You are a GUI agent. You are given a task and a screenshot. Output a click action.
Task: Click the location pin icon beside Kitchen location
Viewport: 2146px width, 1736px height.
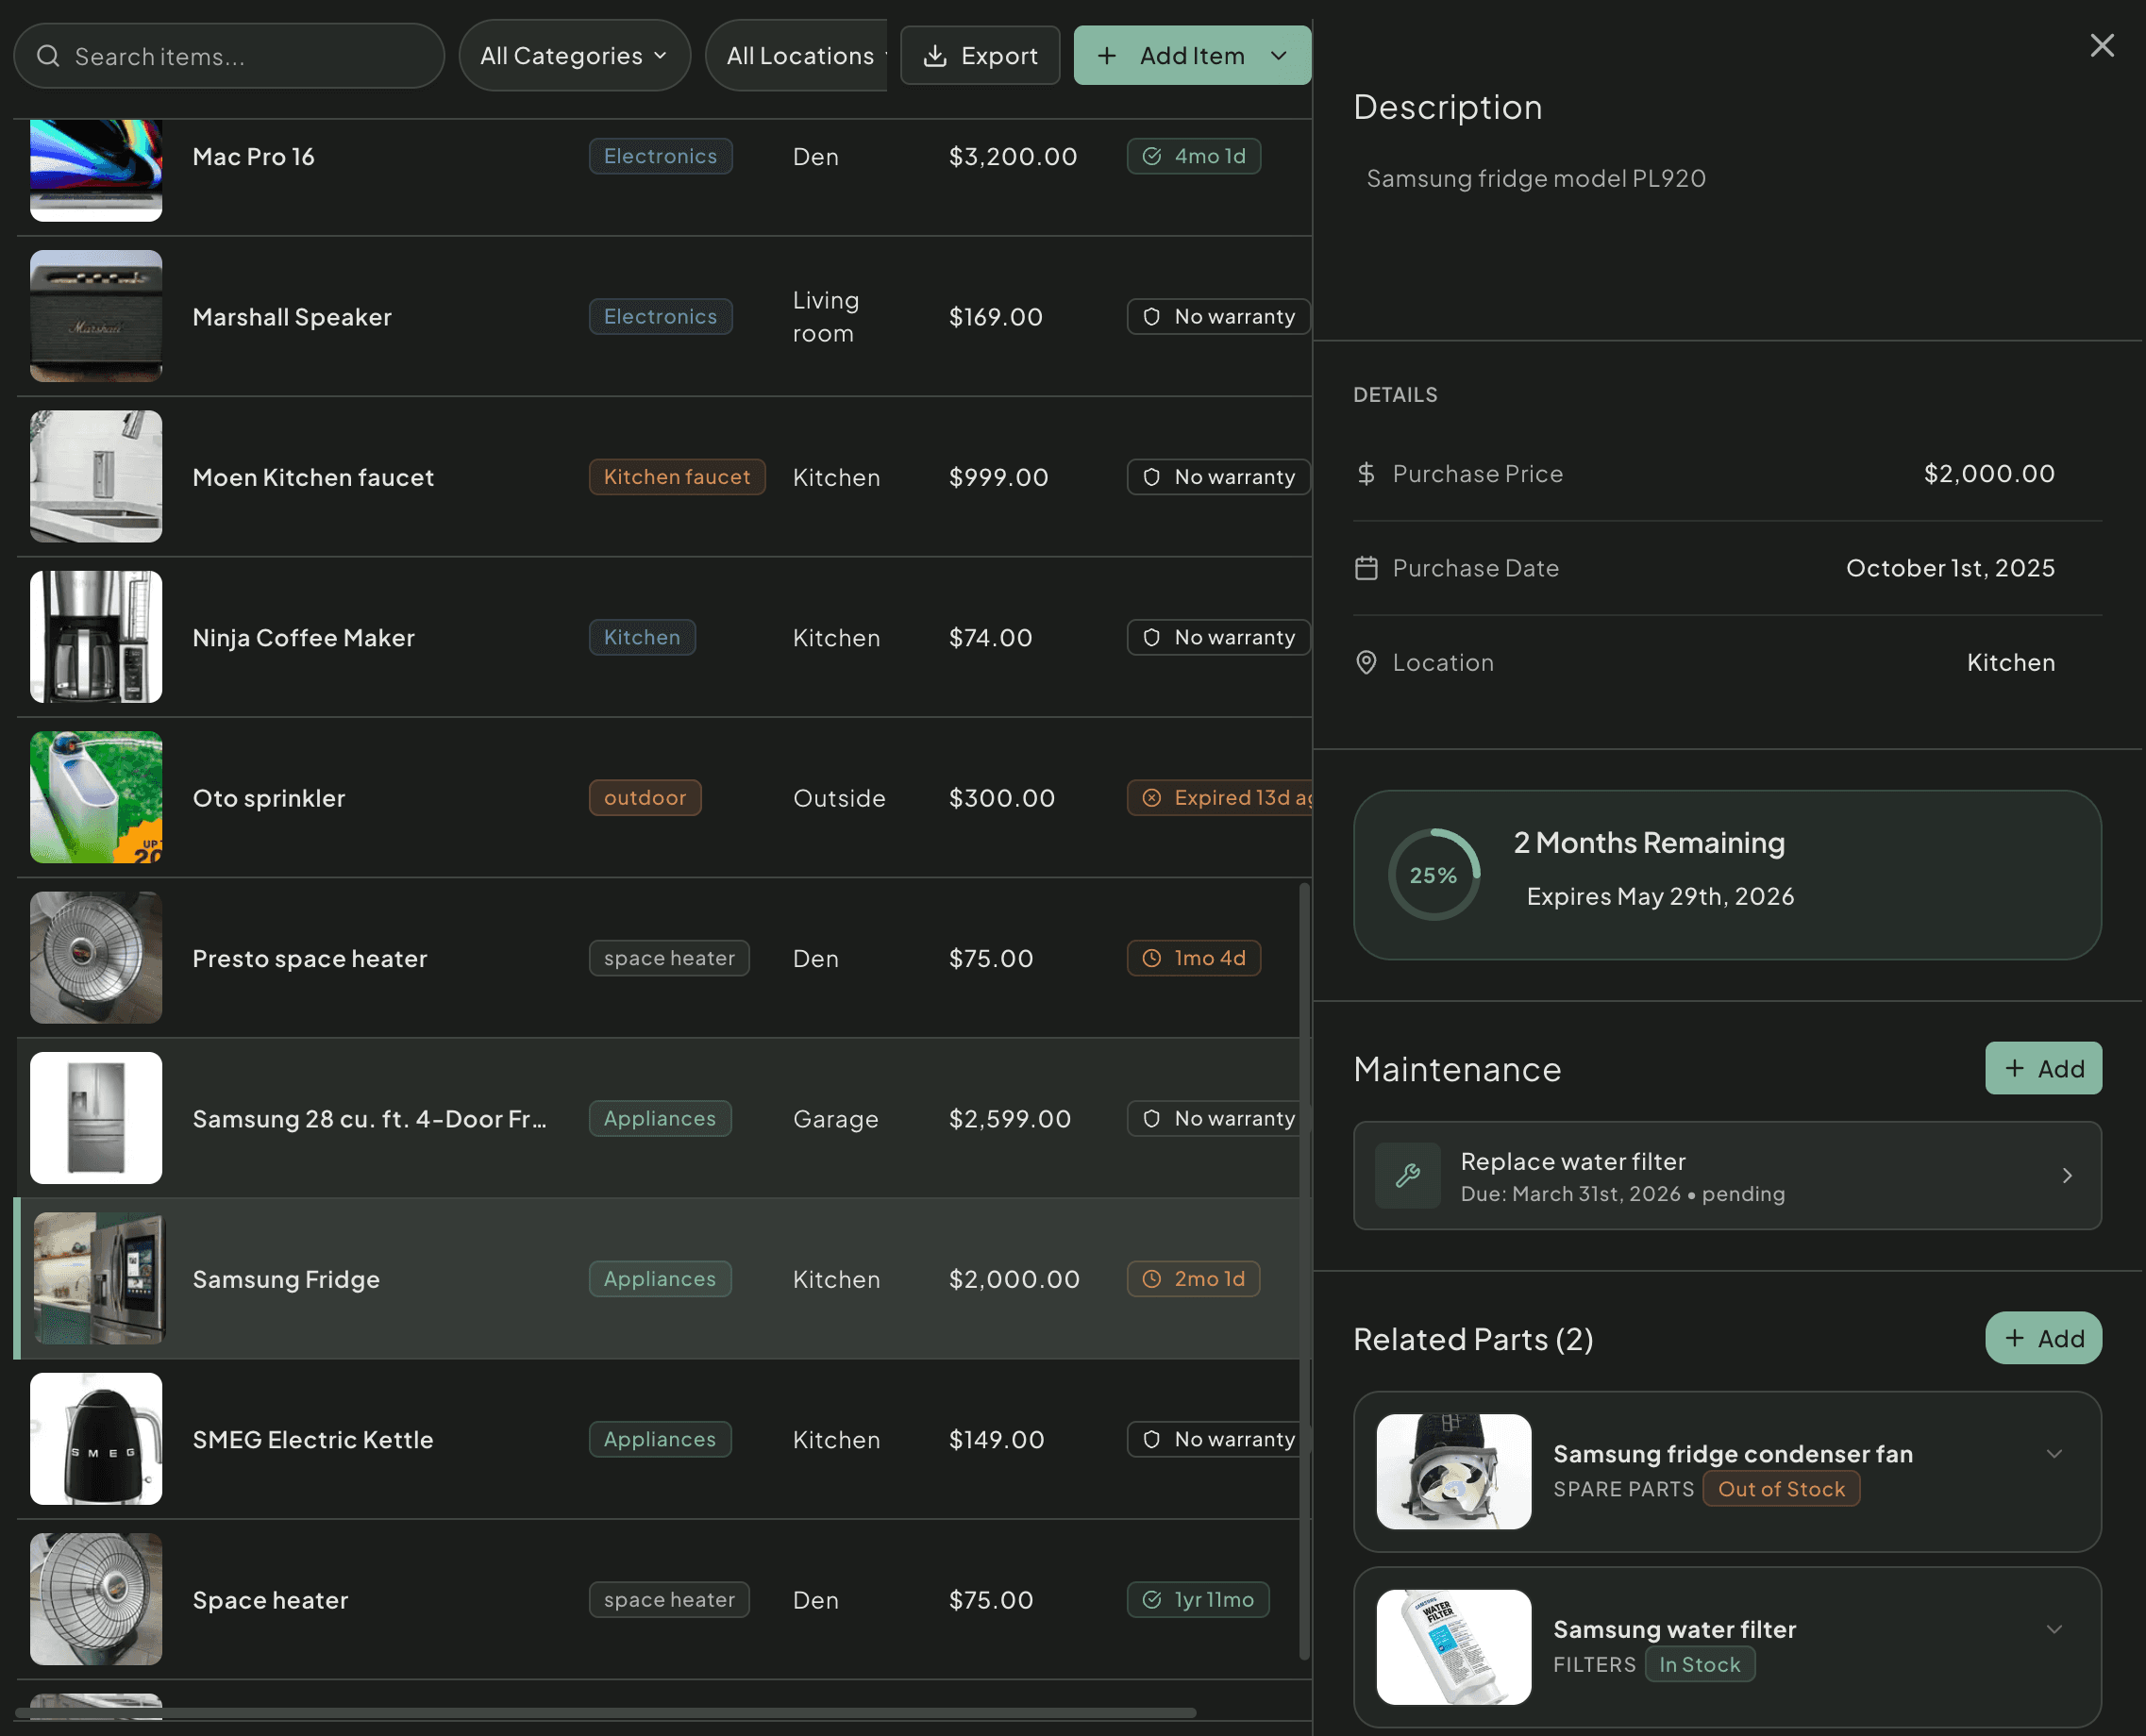point(1366,662)
